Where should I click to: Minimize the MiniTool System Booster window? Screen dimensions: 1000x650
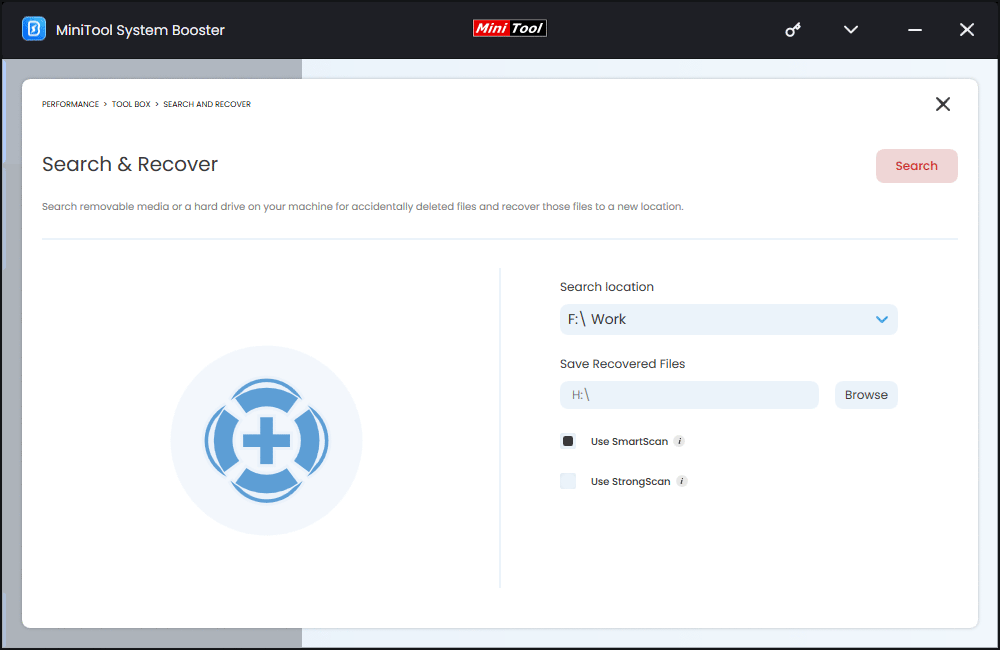(x=915, y=30)
